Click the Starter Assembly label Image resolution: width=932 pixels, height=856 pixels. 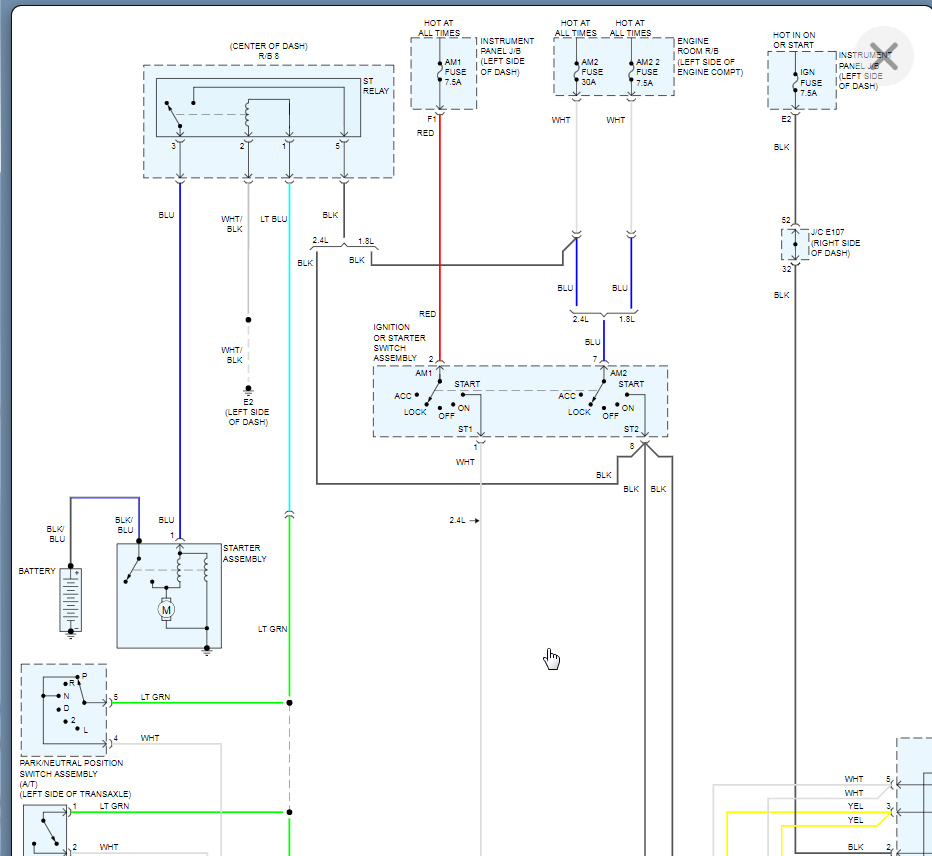coord(244,553)
